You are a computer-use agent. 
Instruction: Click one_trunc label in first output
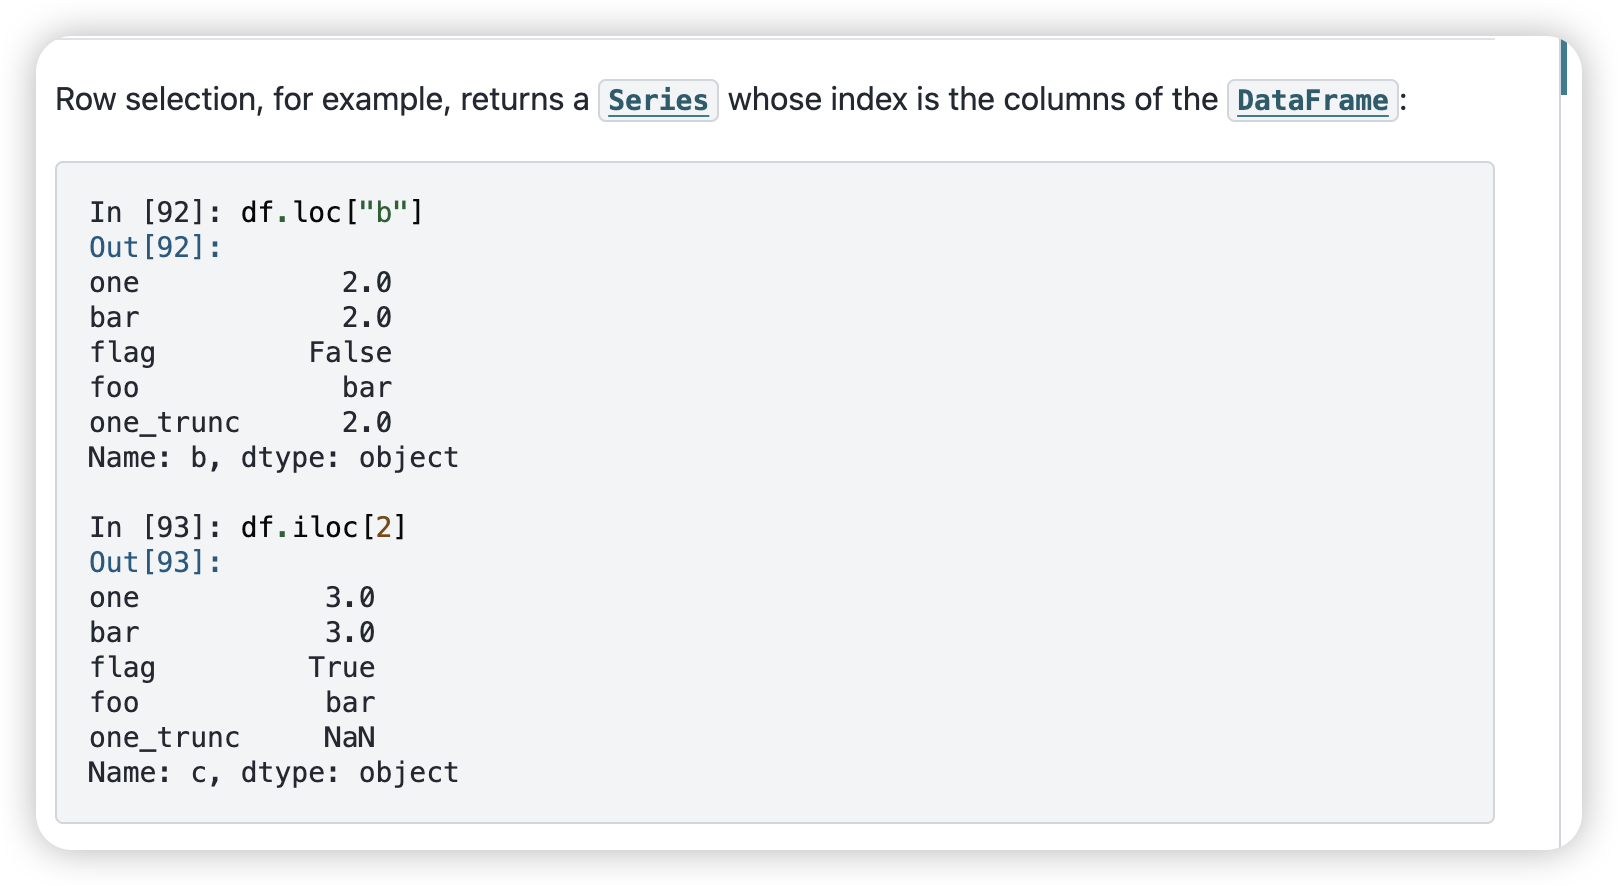tap(165, 423)
